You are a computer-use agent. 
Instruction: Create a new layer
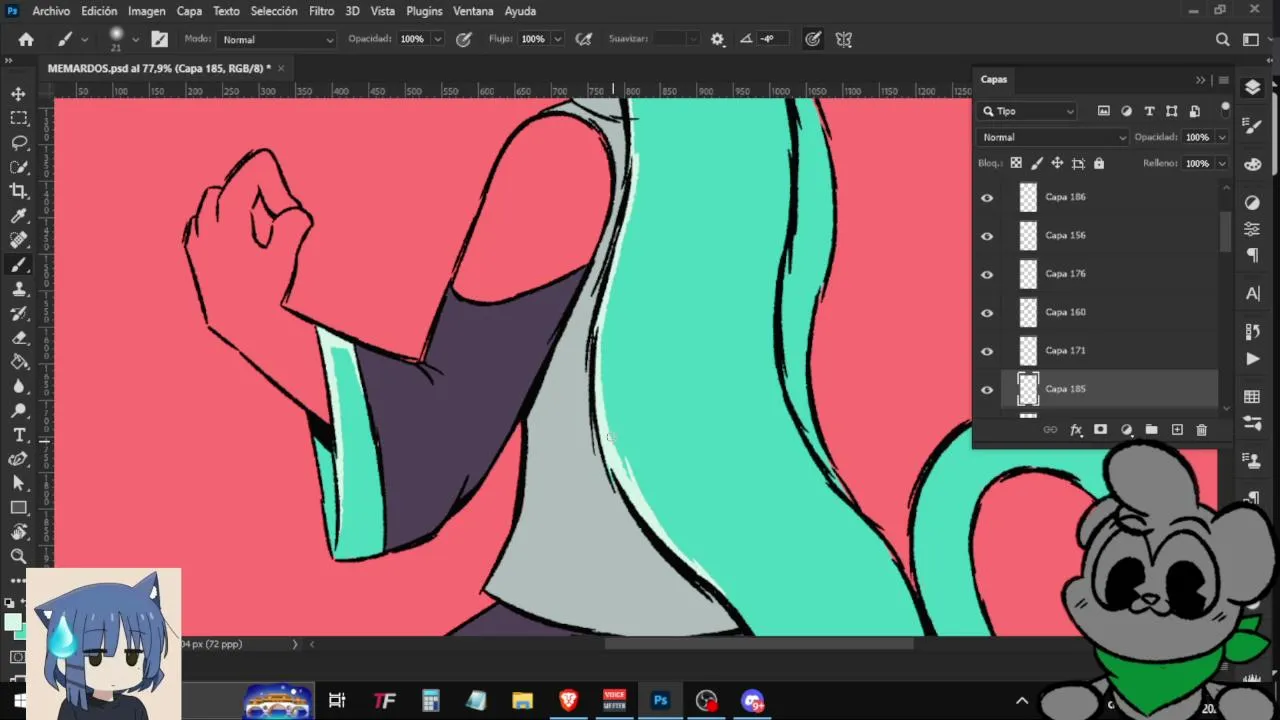[x=1177, y=430]
